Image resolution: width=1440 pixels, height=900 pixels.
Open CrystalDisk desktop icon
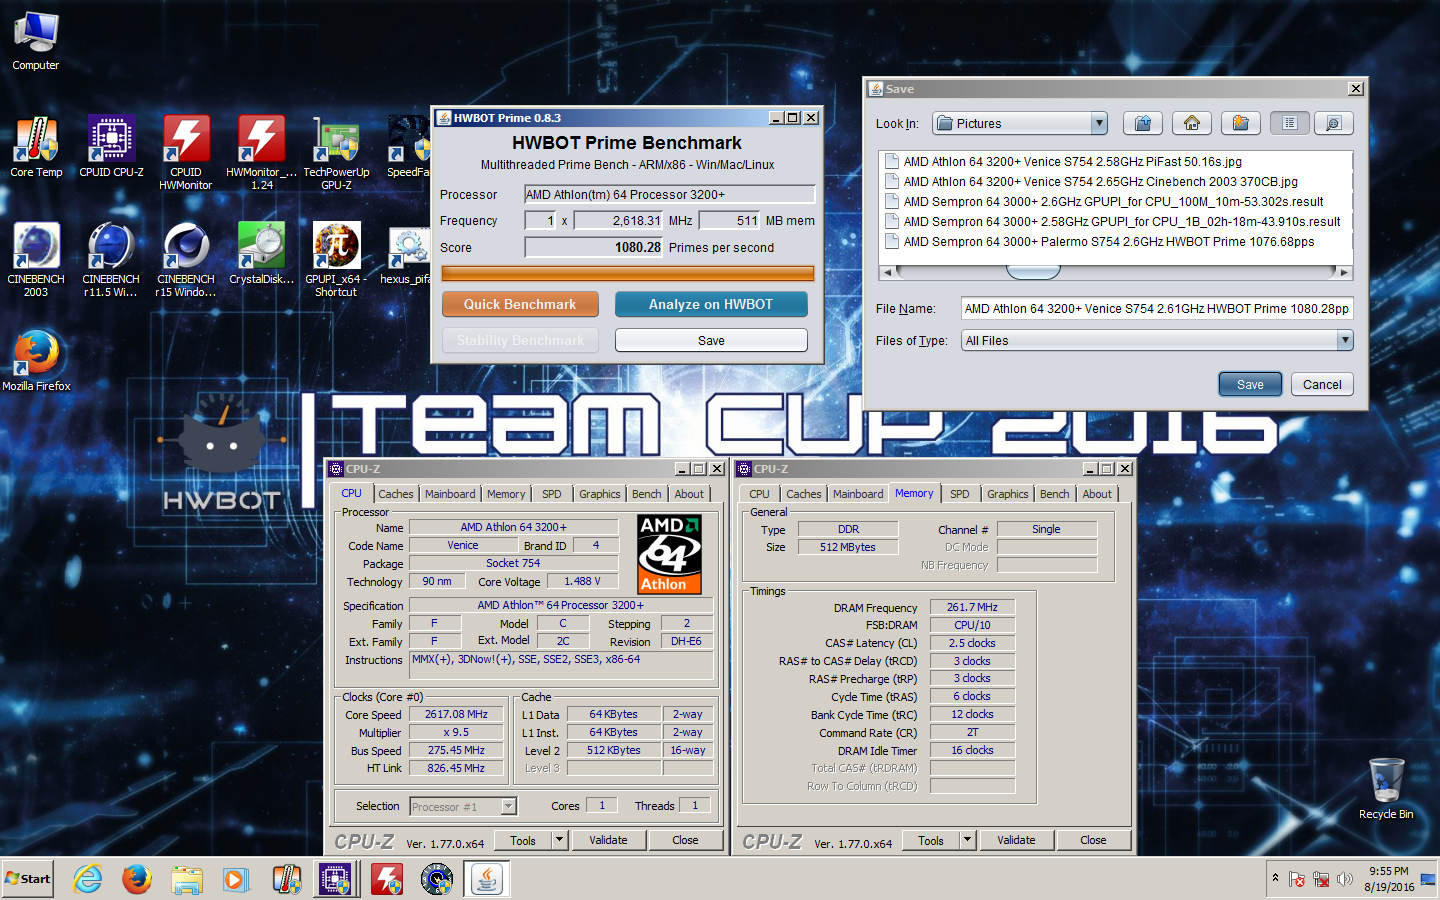261,253
